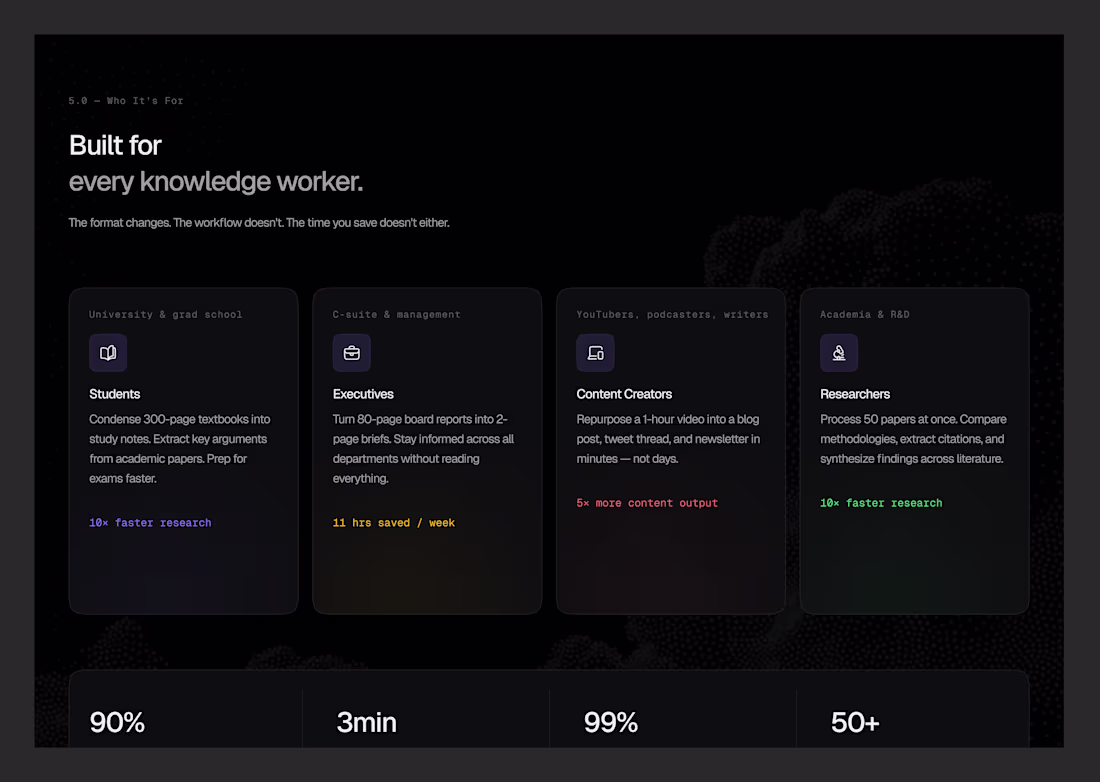Click the devices icon for Content Creators

(595, 353)
